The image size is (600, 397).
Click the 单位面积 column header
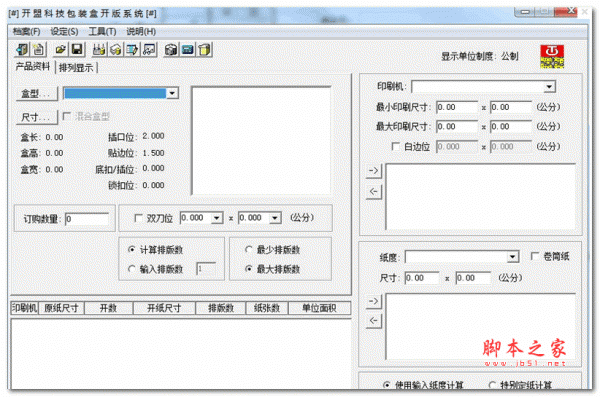[319, 308]
